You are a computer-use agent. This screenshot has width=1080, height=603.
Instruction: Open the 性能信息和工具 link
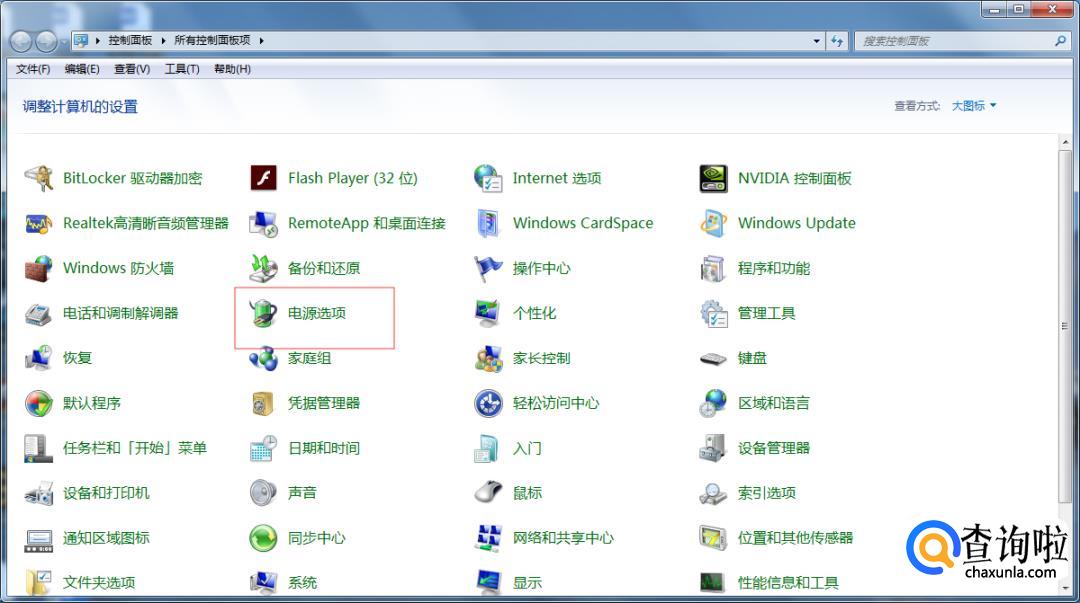[x=788, y=583]
